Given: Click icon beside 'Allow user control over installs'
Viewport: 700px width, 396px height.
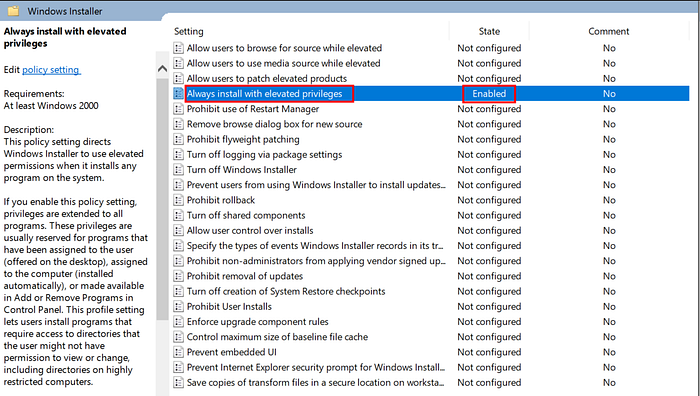Looking at the screenshot, I should tap(179, 230).
